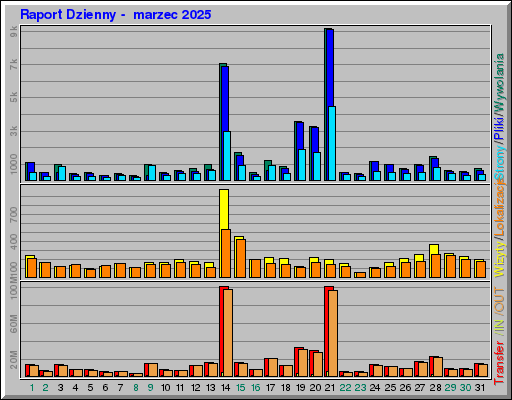Viewport: 512px width, 400px height.
Task: Click the yellow "Wizyty" legend label
Action: pyautogui.click(x=500, y=260)
